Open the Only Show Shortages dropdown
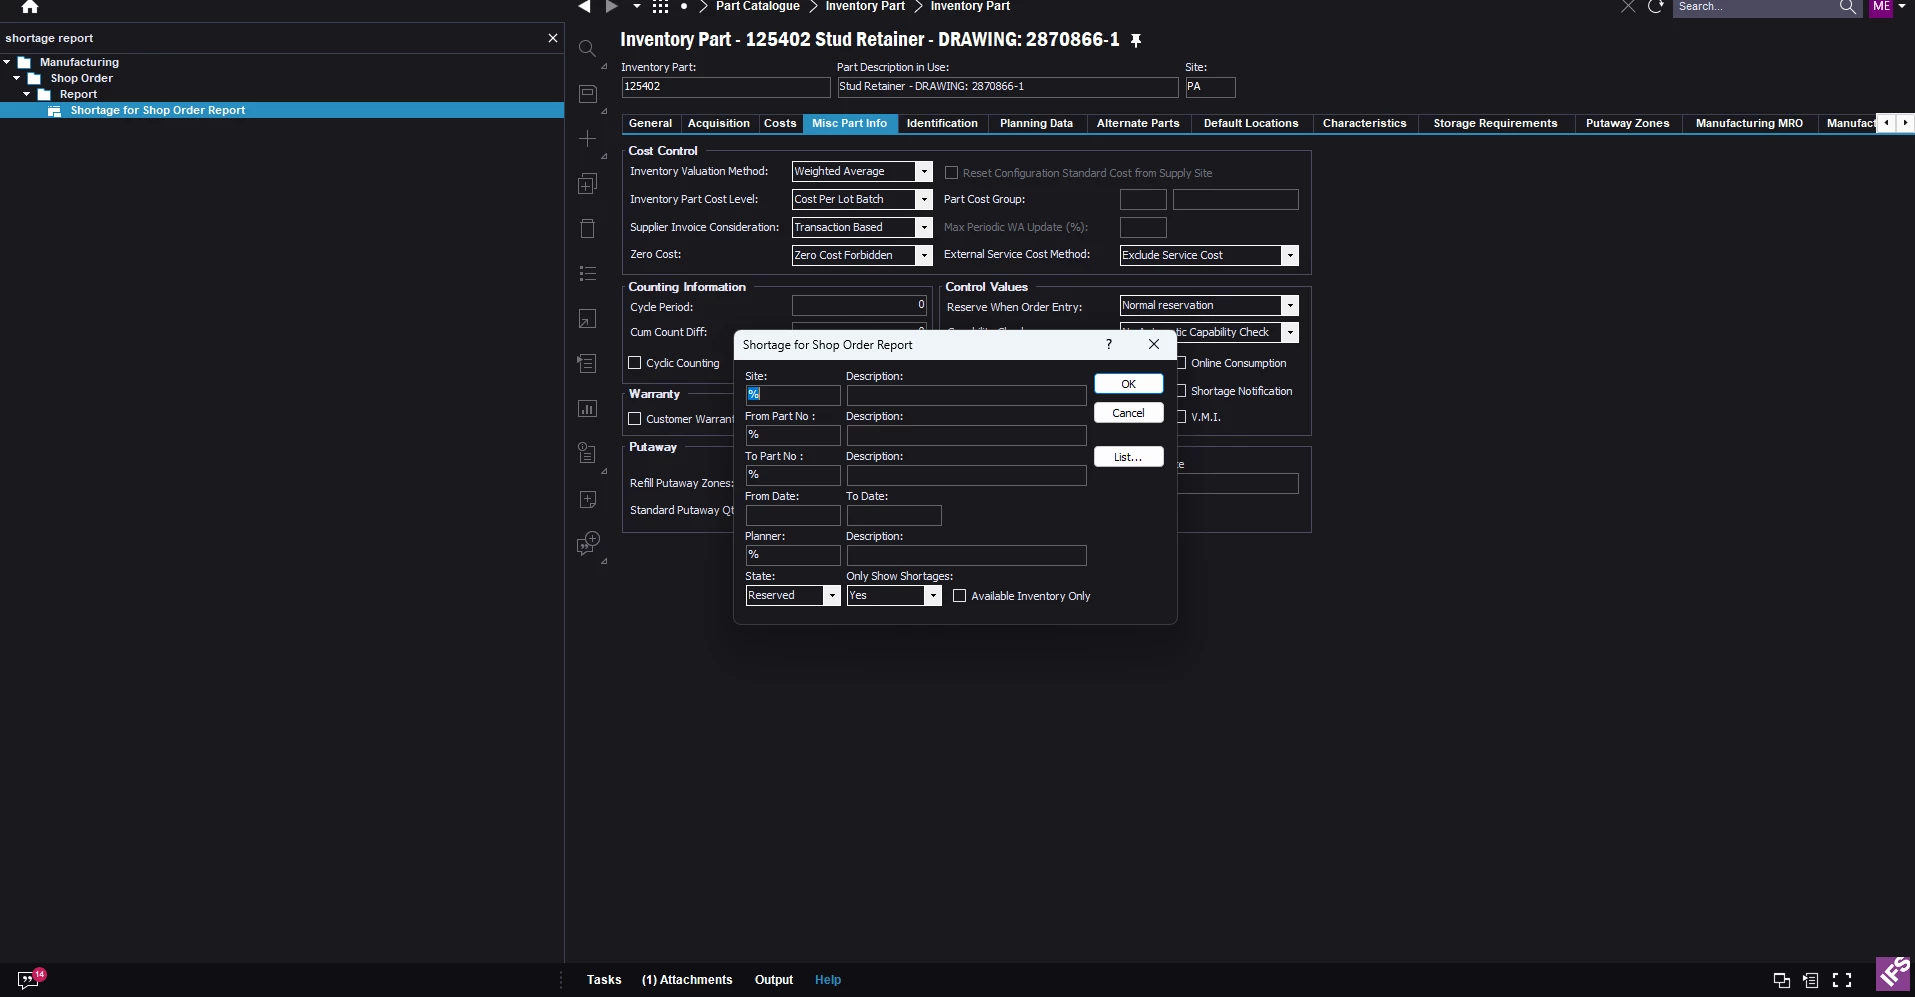 pyautogui.click(x=932, y=596)
